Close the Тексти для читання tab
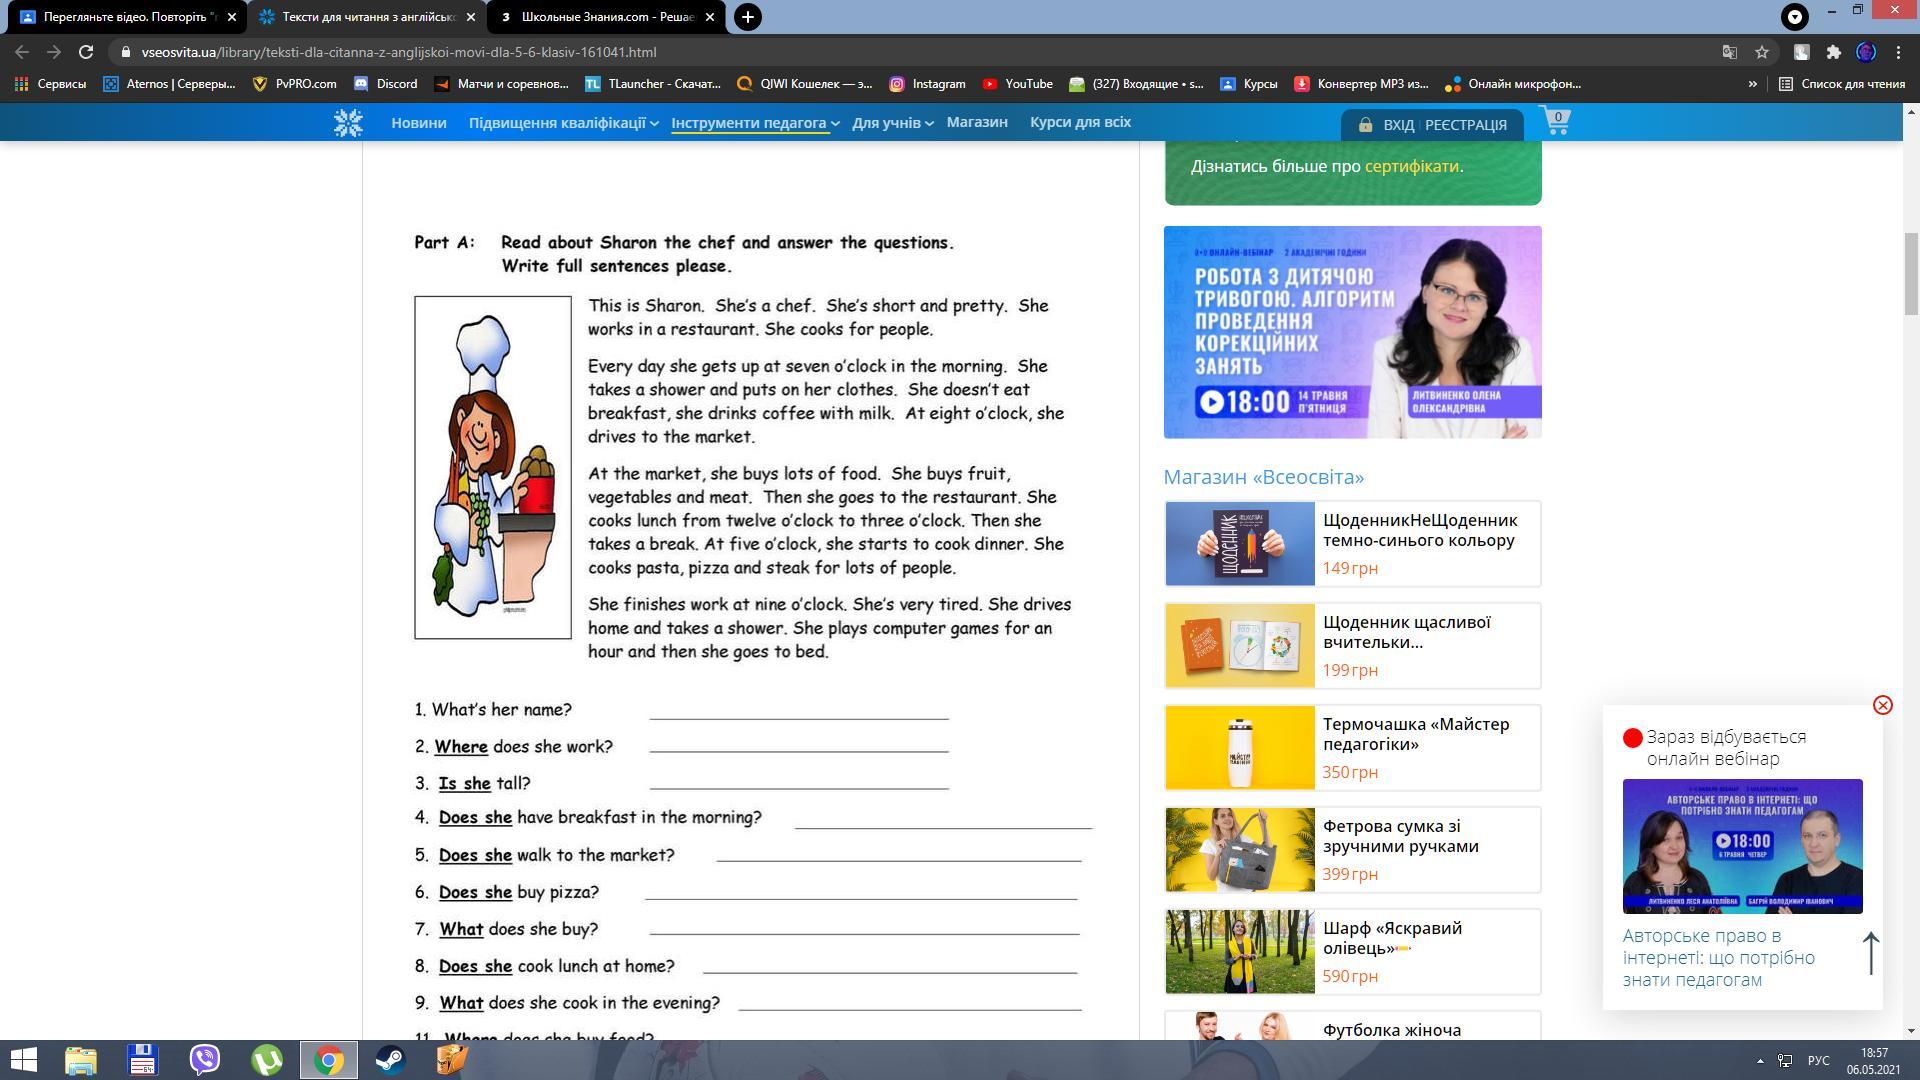This screenshot has width=1920, height=1080. (x=470, y=17)
